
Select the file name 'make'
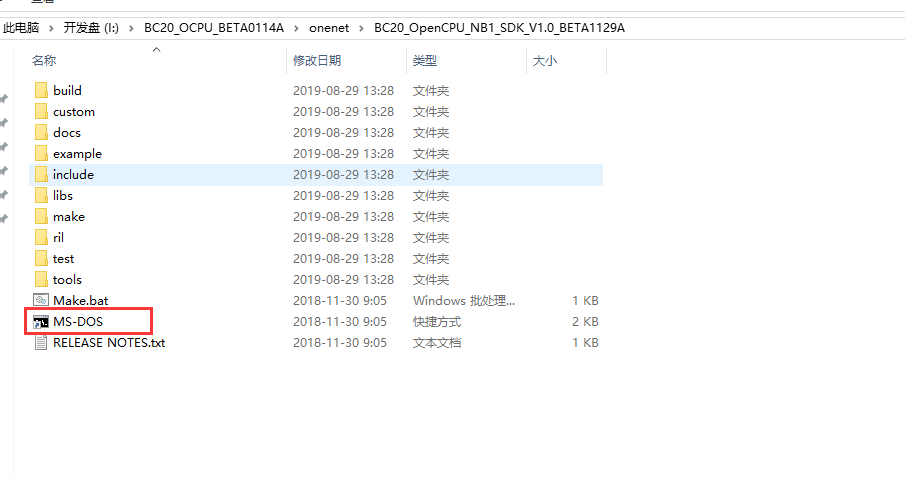tap(69, 217)
